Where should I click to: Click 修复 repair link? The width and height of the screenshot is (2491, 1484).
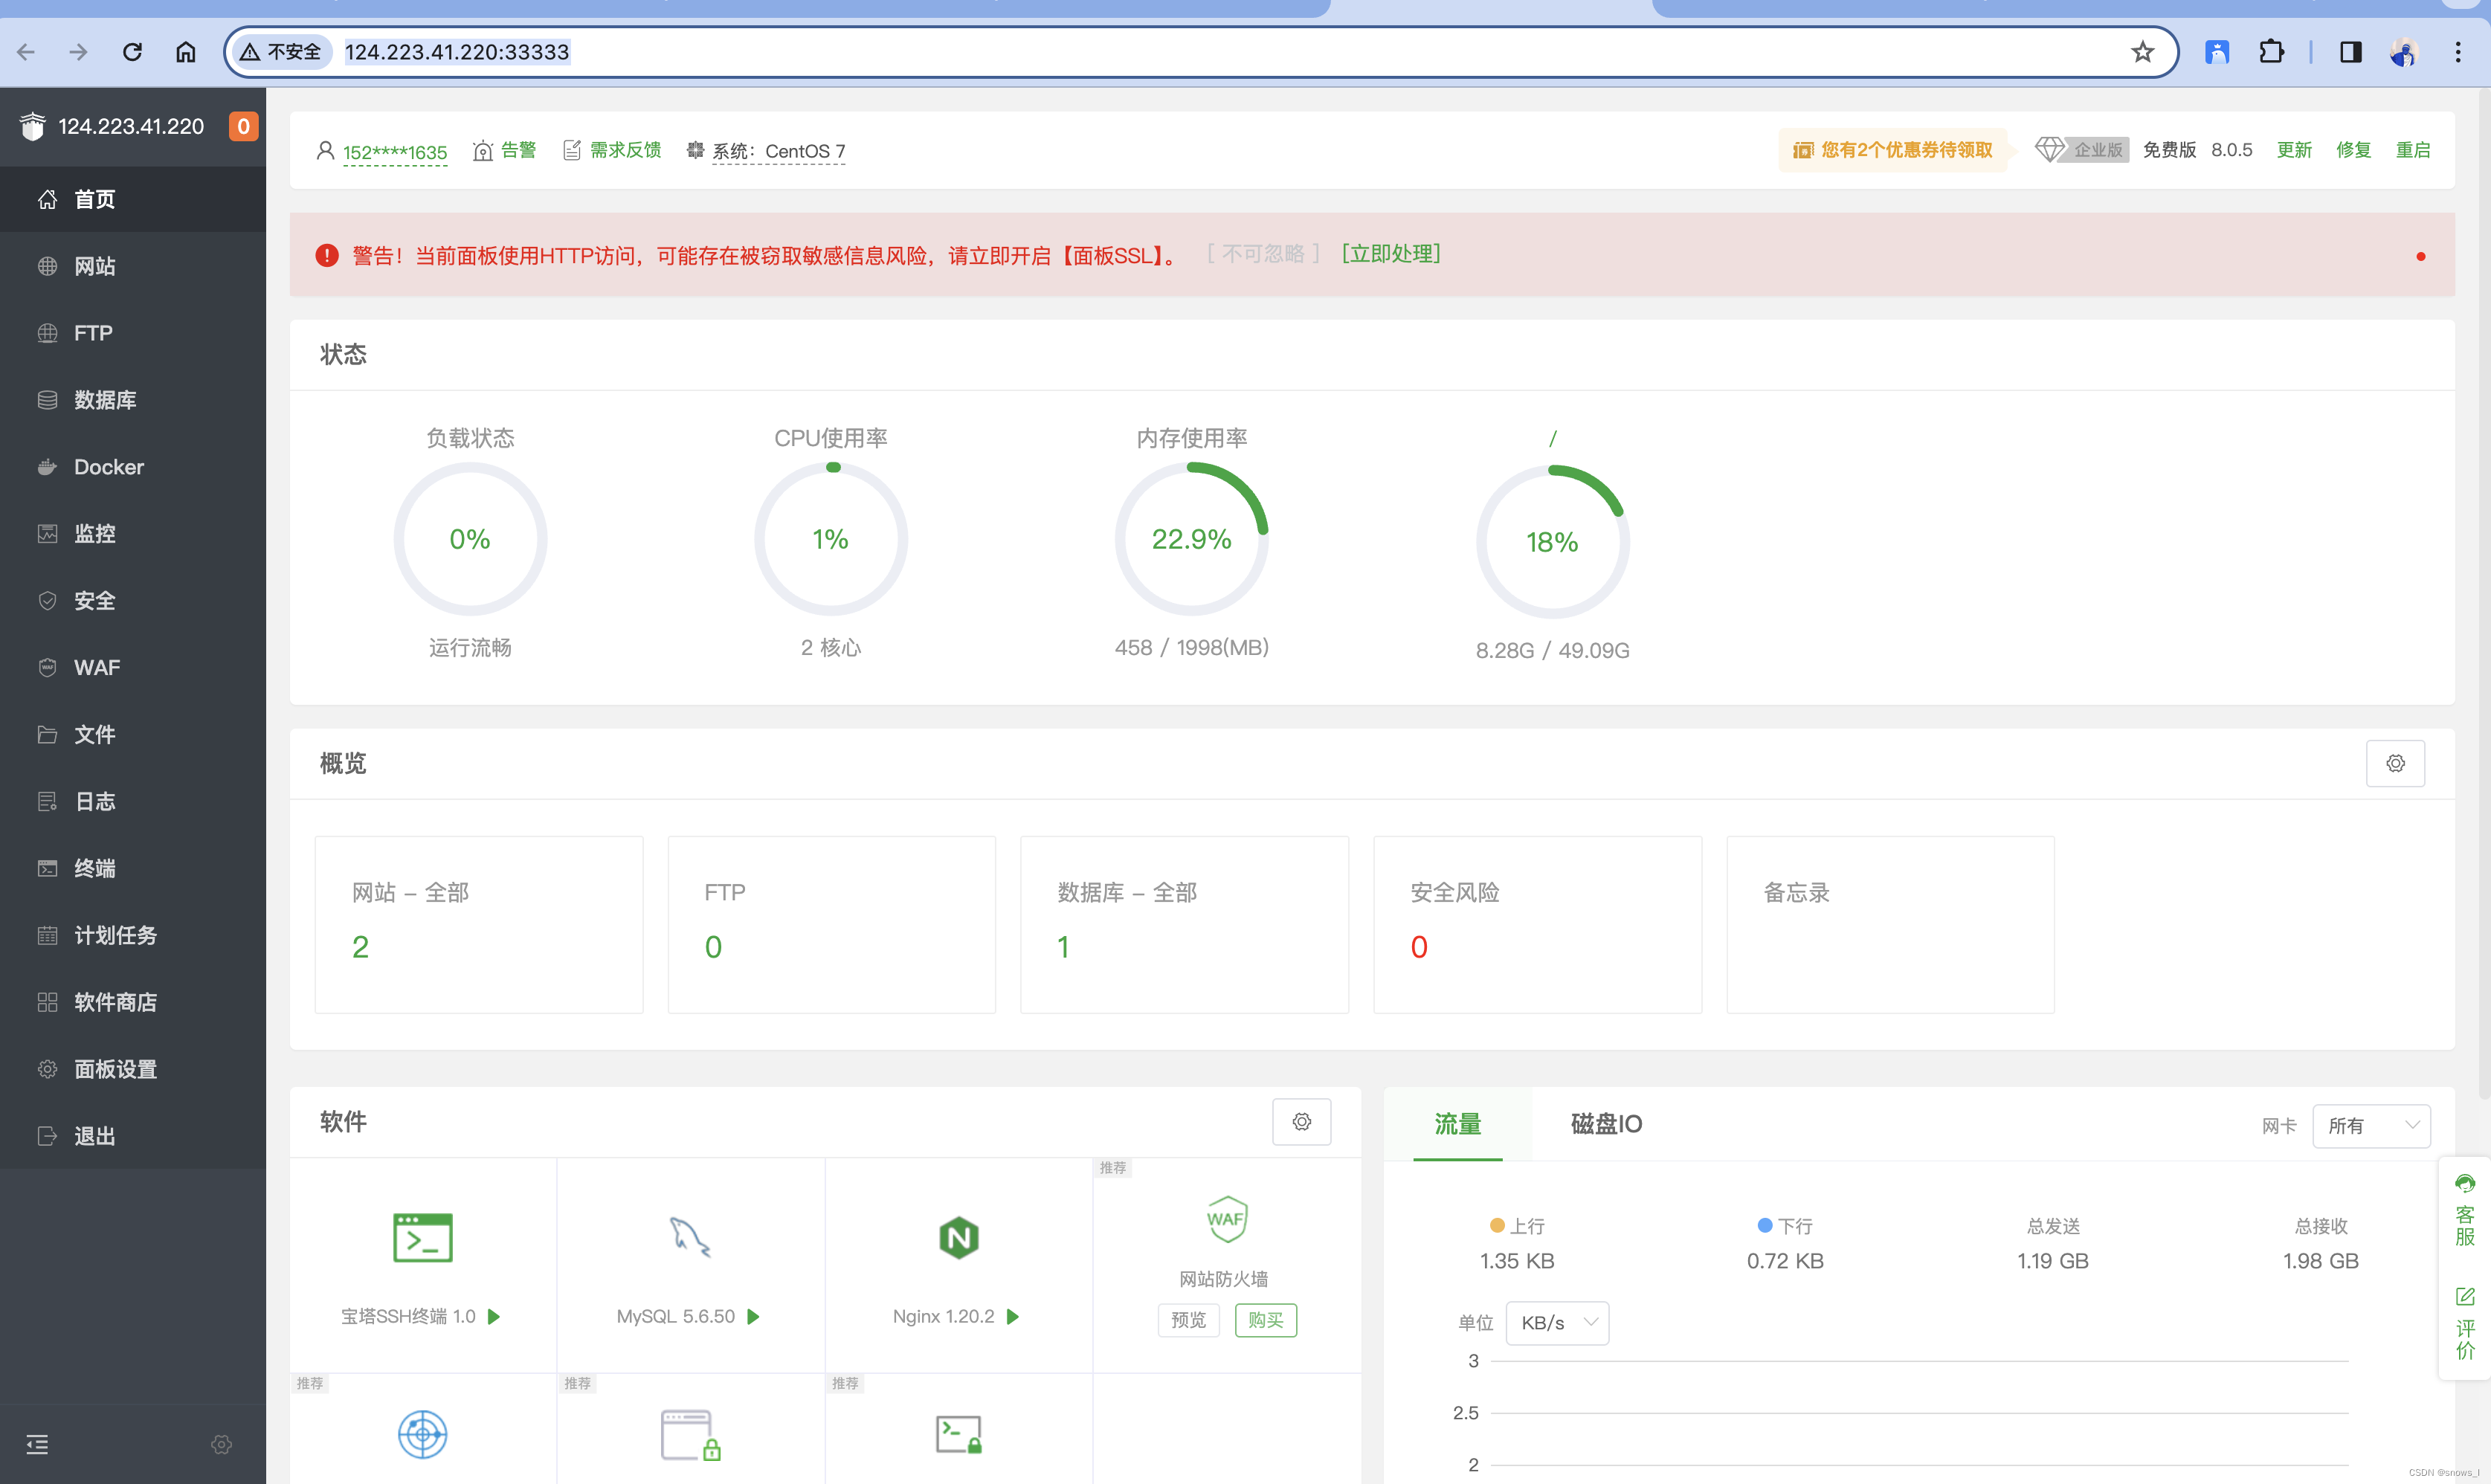click(2353, 150)
